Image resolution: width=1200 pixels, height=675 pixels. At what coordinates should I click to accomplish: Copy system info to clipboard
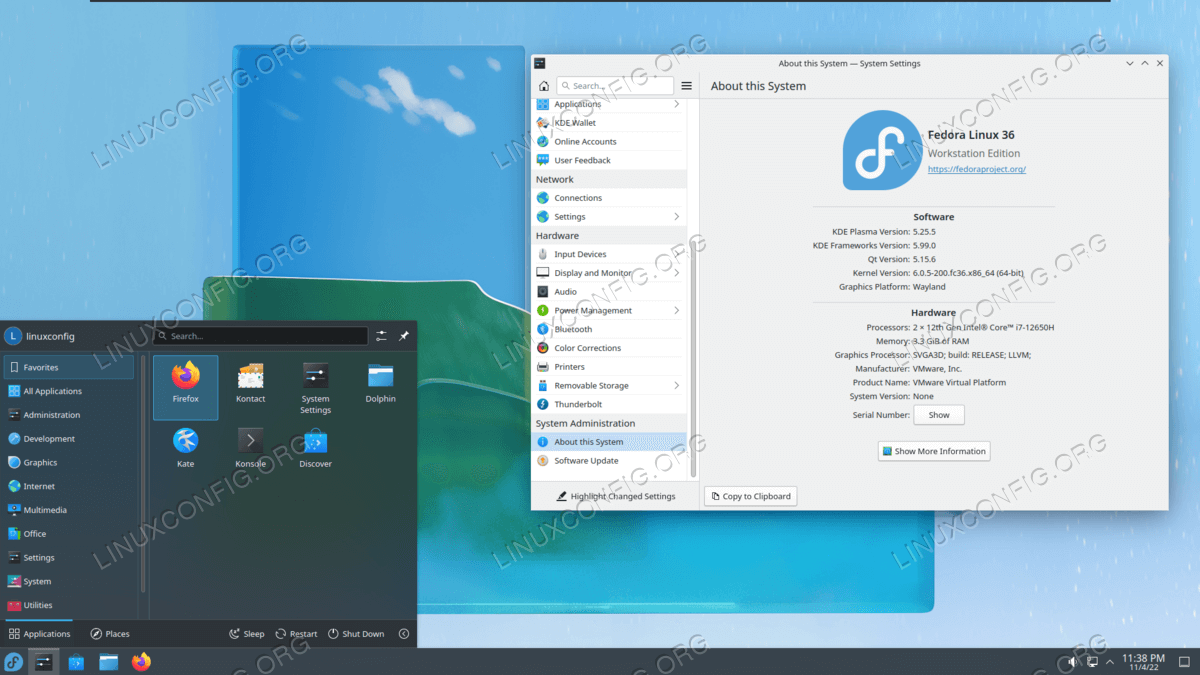coord(751,496)
